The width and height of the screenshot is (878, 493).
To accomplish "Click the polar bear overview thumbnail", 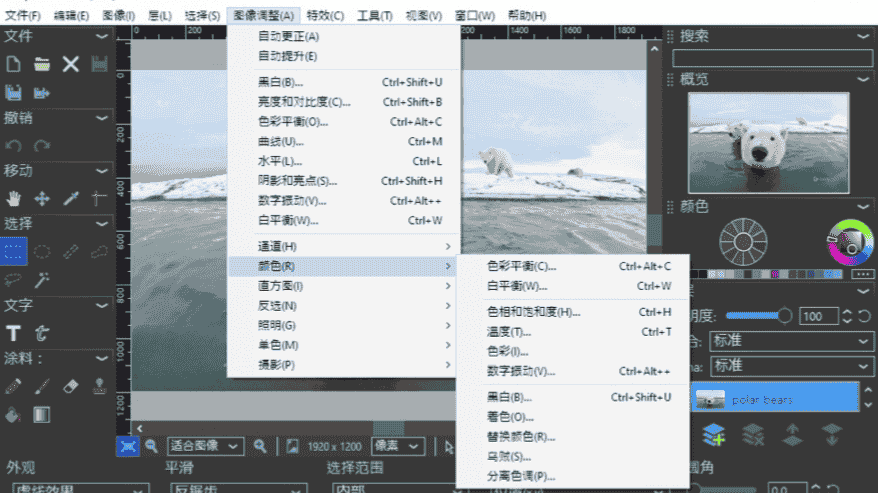I will click(x=768, y=143).
